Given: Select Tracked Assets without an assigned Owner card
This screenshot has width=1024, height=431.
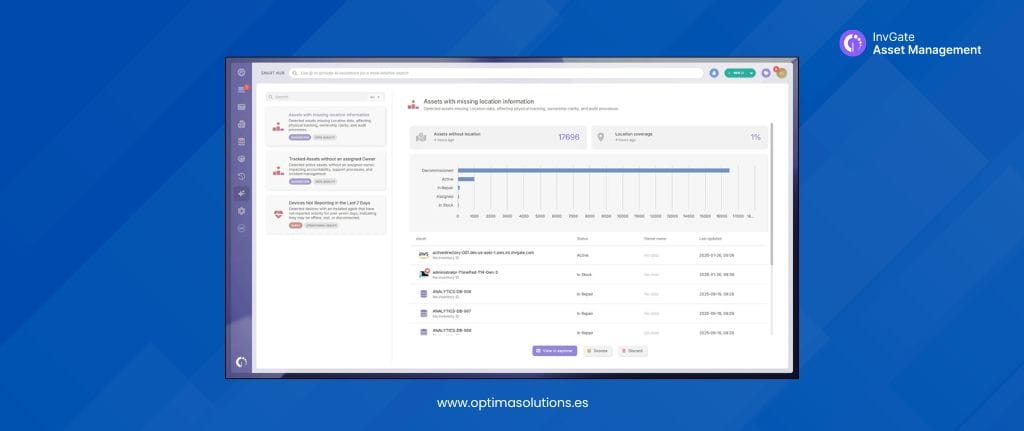Looking at the screenshot, I should [x=326, y=171].
